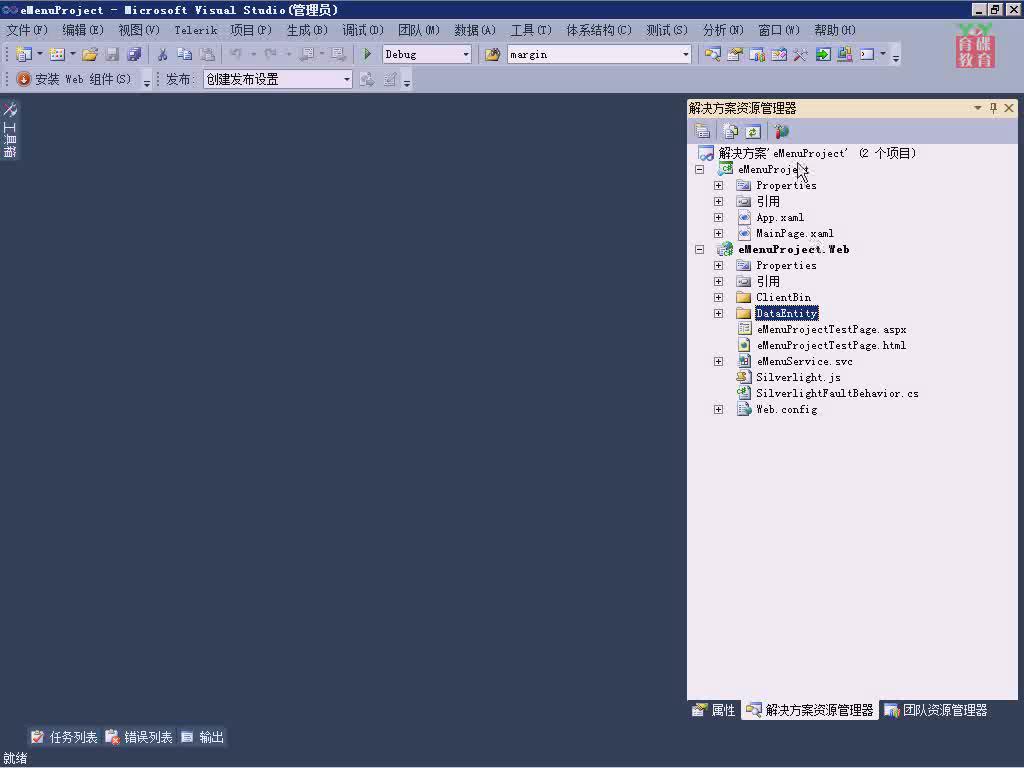Collapse the eMenuProject tree node
This screenshot has height=768, width=1024.
(x=699, y=169)
